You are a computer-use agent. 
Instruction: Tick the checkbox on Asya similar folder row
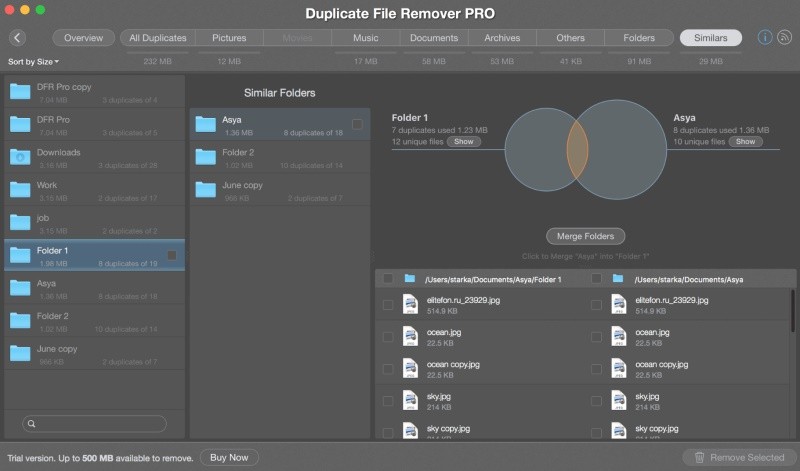click(357, 124)
